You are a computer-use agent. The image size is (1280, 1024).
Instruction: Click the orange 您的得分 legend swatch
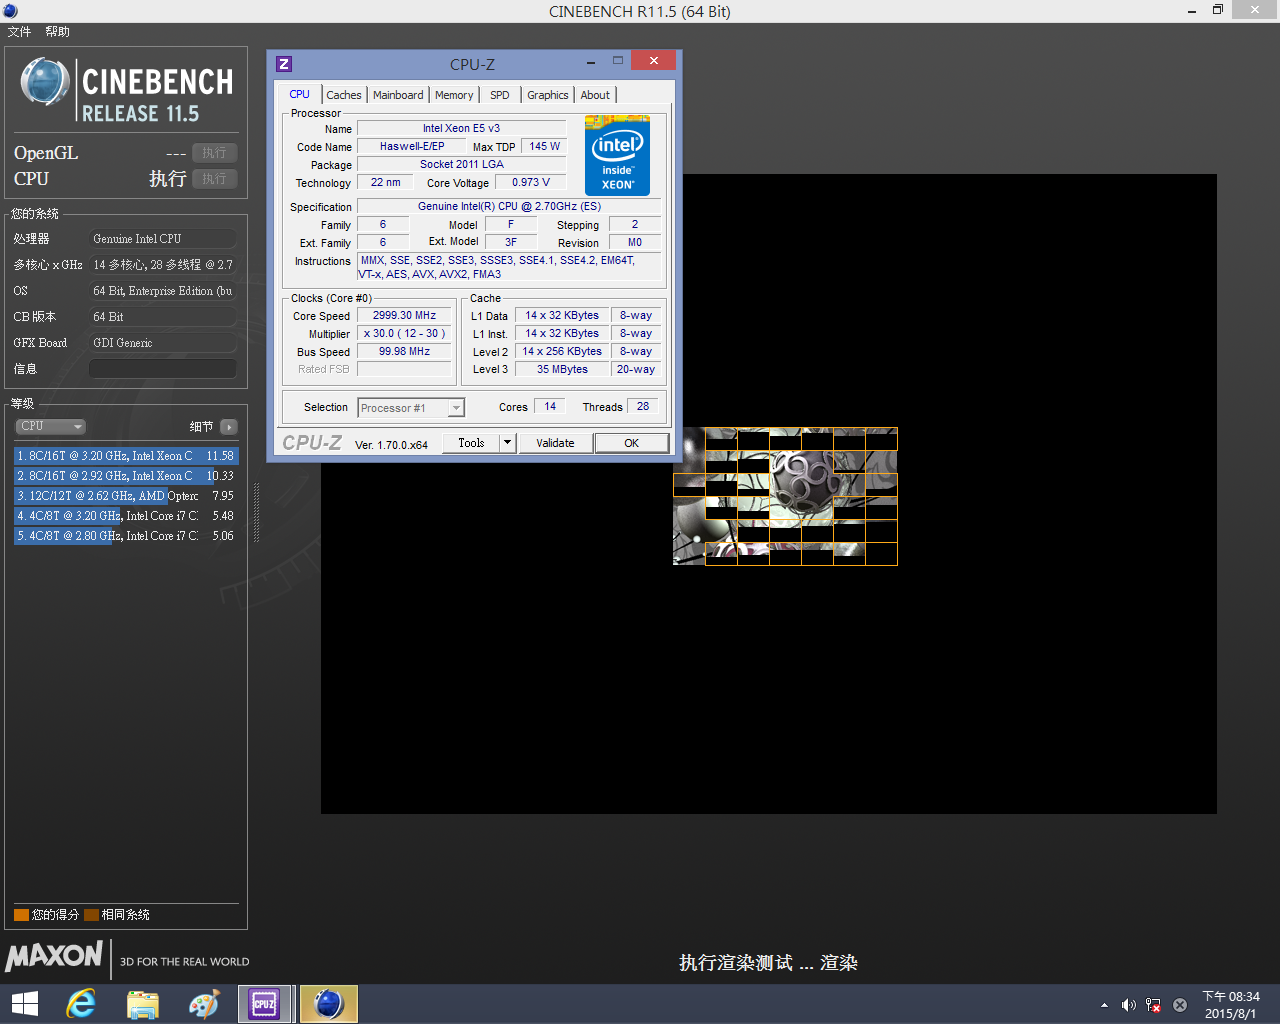[x=21, y=915]
